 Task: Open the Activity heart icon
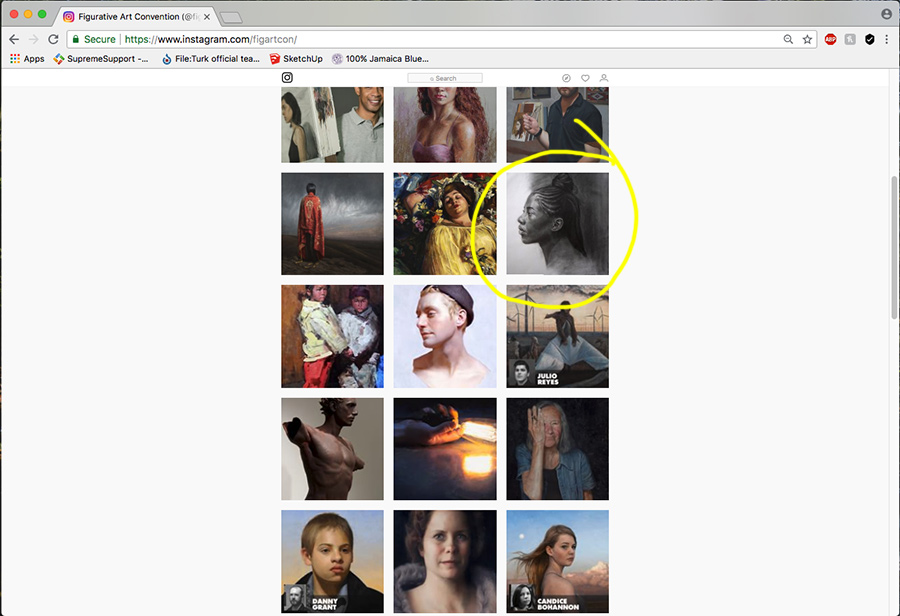[585, 78]
